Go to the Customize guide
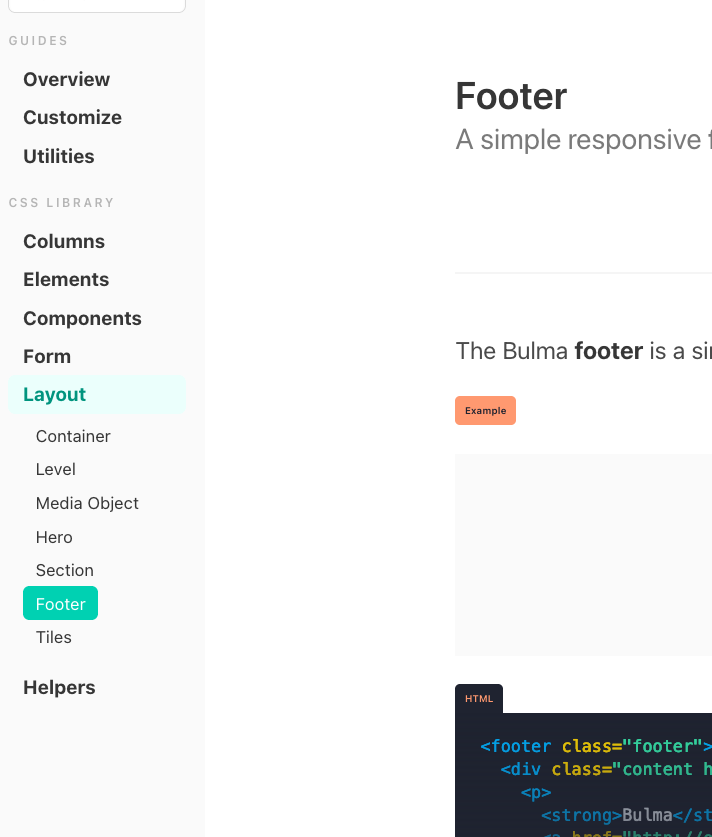Viewport: 712px width, 837px height. point(72,117)
